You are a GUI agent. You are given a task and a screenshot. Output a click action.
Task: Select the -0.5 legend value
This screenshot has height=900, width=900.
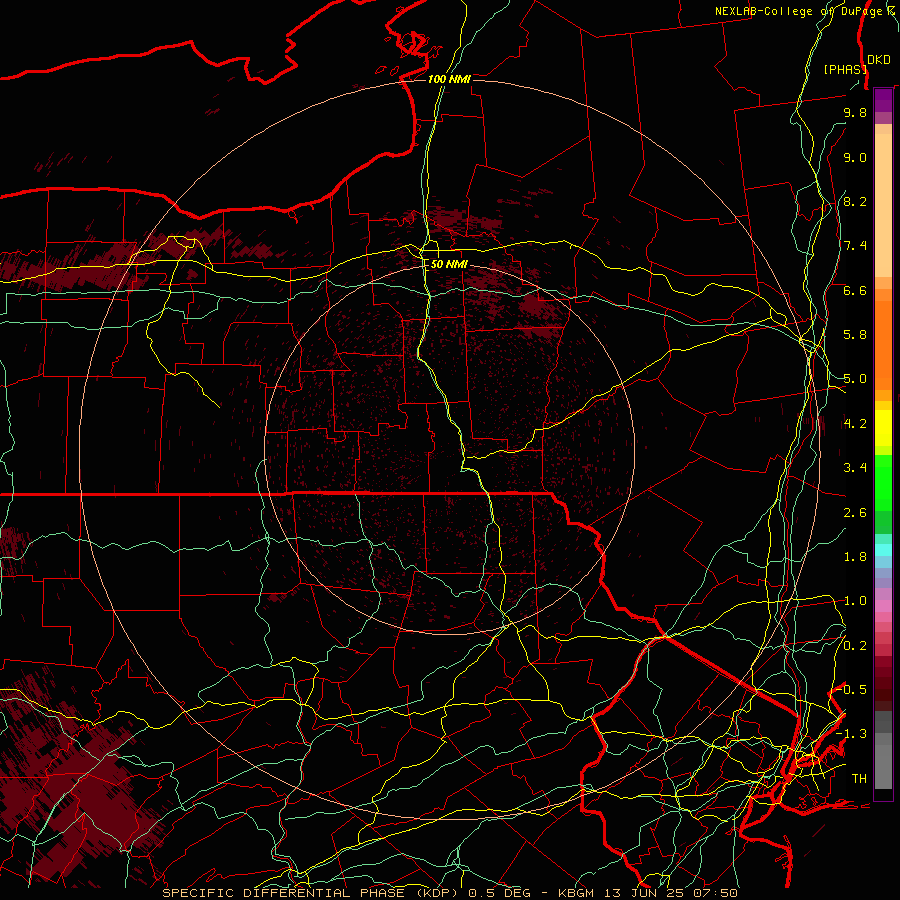(852, 690)
